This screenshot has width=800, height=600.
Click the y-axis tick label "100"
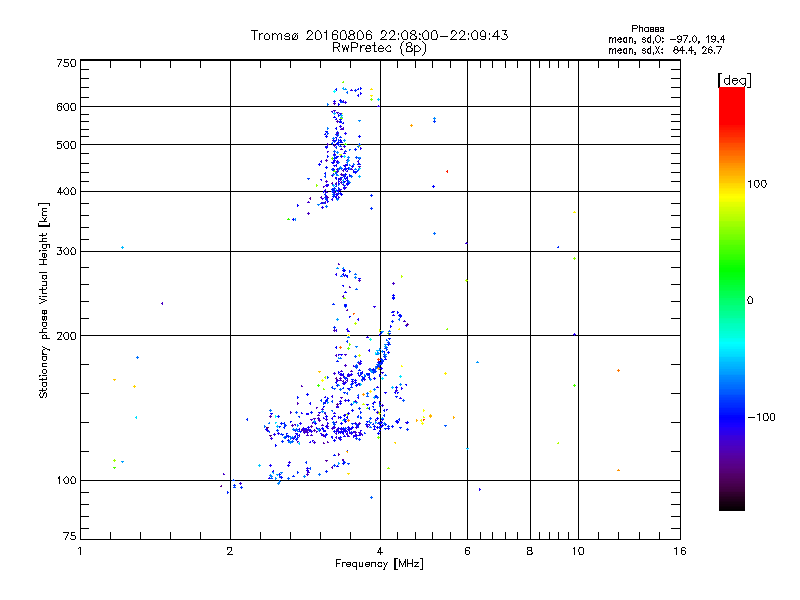[66, 481]
